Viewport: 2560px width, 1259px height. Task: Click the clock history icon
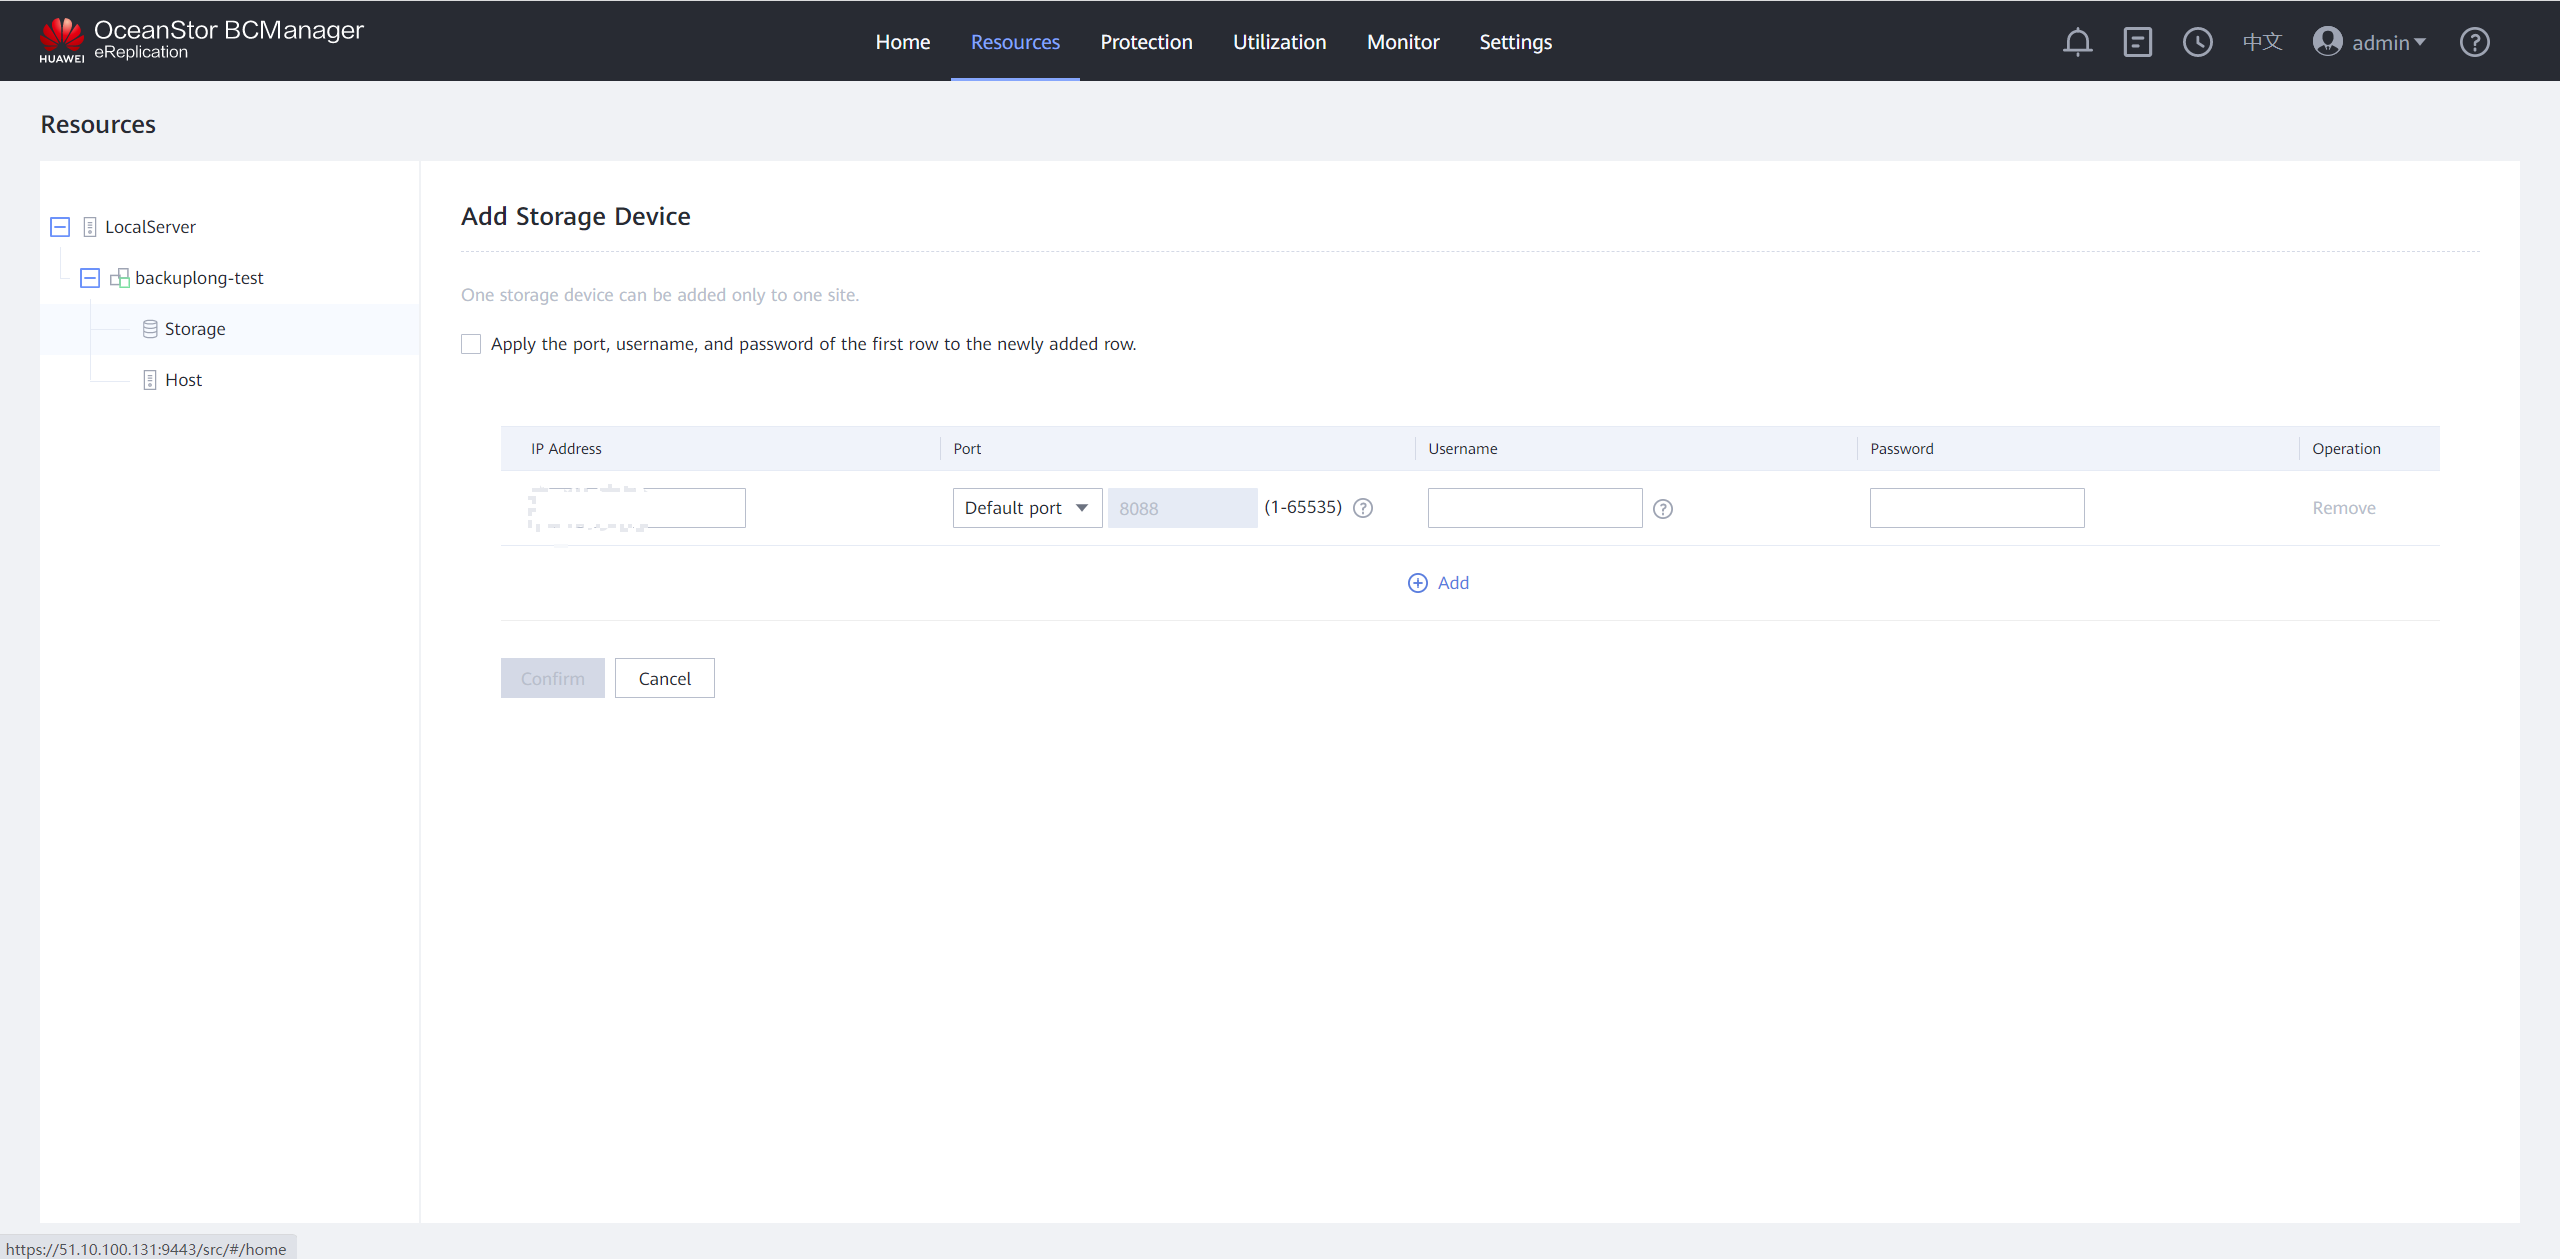[2197, 42]
